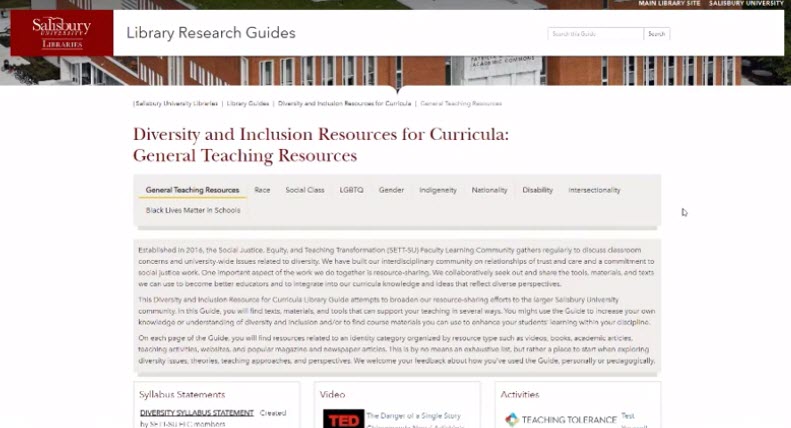The image size is (791, 428).
Task: Click the Syllabus Statements box heading
Action: coord(182,395)
